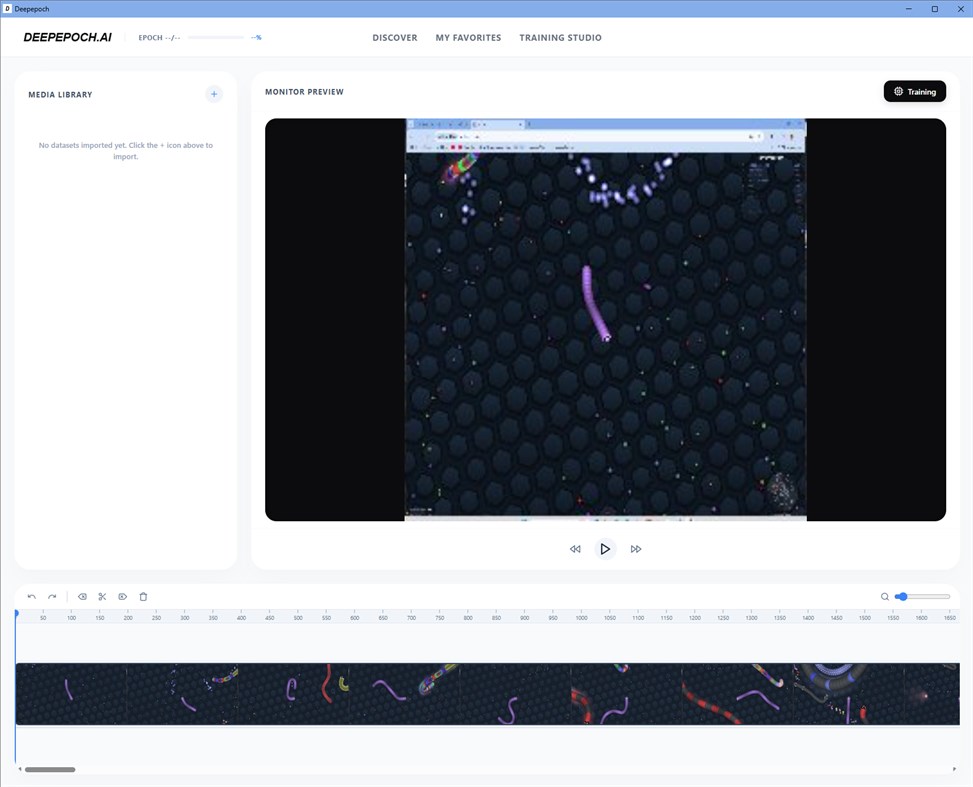Select the scissors cut tool
Viewport: 973px width, 787px height.
click(x=102, y=596)
